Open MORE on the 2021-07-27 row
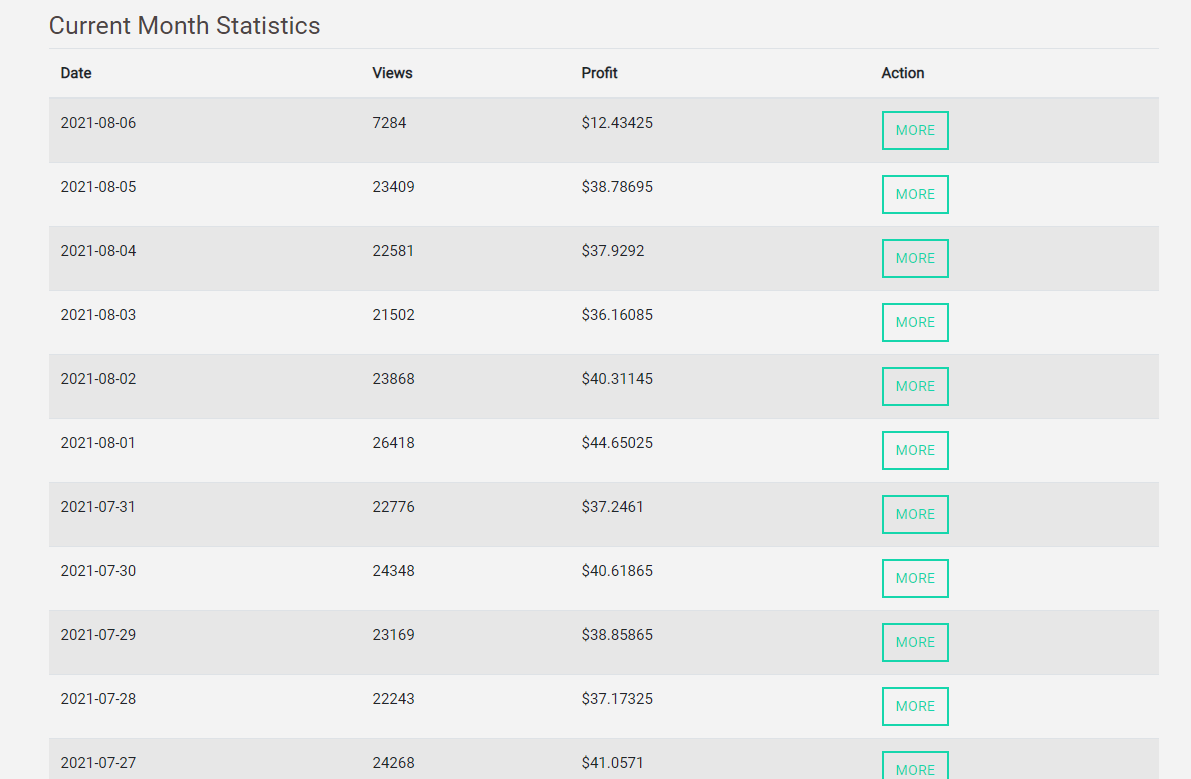Screen dimensions: 1191x779 click(915, 765)
